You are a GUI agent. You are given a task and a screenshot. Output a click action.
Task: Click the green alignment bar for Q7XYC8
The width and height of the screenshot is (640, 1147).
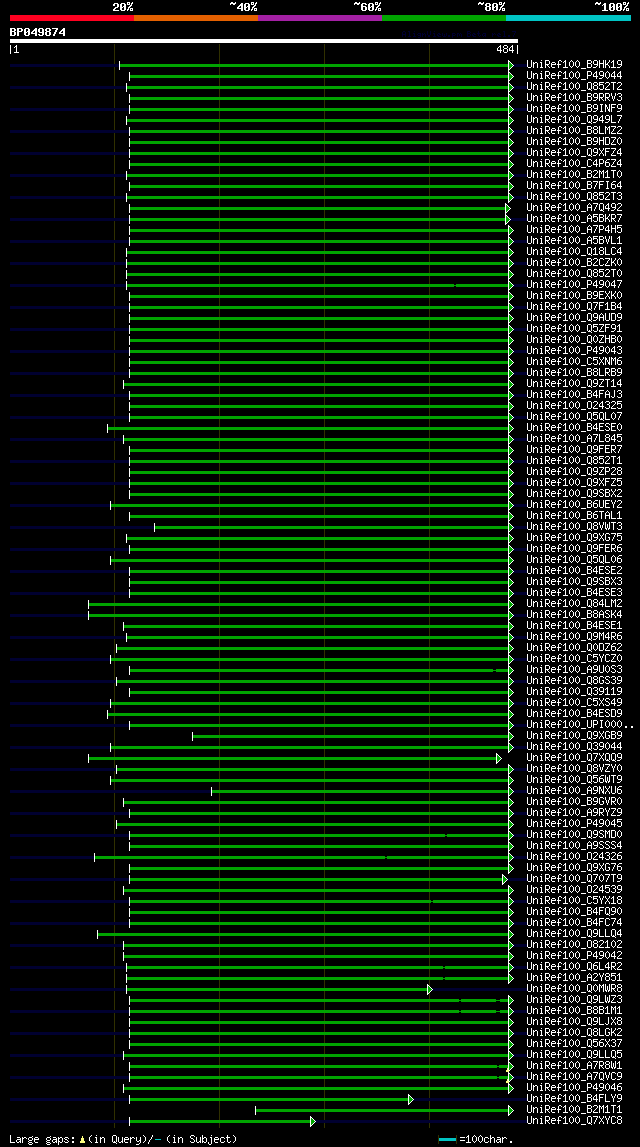point(222,1121)
